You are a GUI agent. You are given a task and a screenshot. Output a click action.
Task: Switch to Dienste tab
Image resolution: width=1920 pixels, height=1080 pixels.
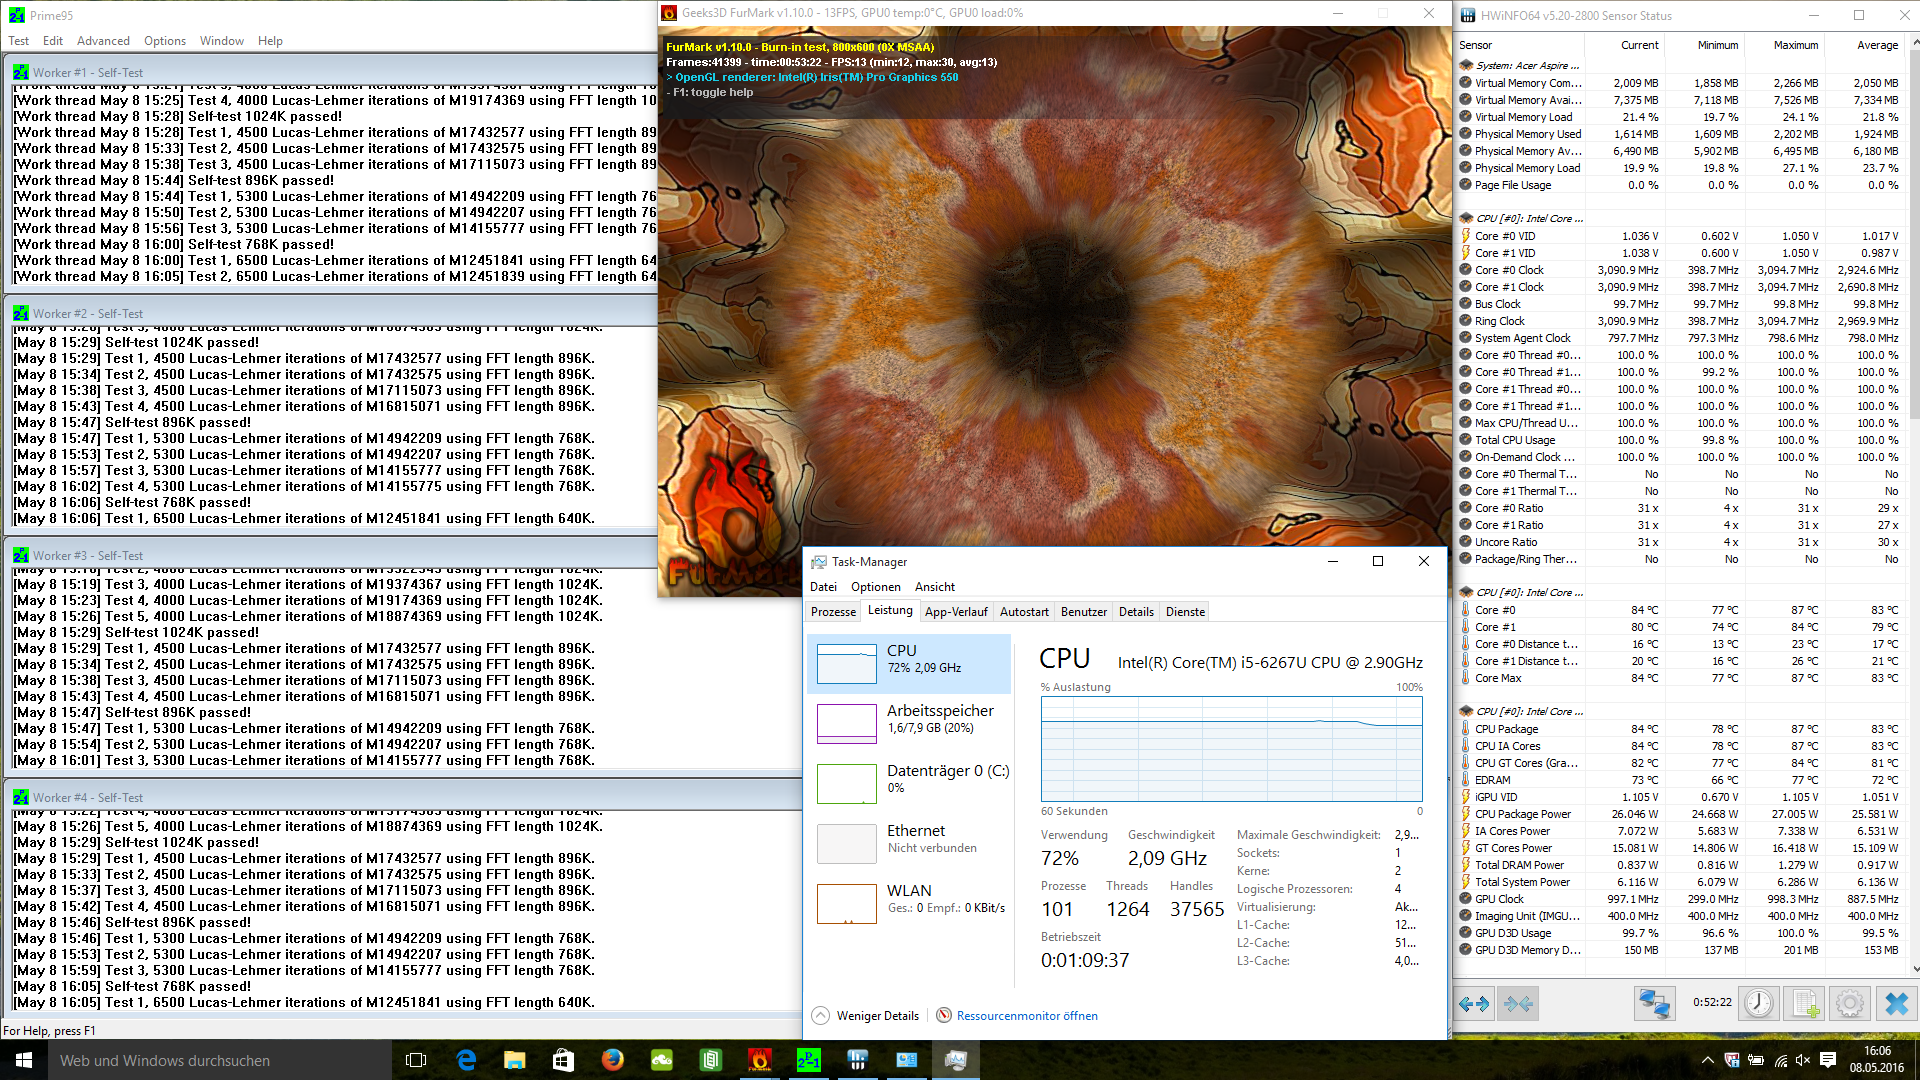1185,612
